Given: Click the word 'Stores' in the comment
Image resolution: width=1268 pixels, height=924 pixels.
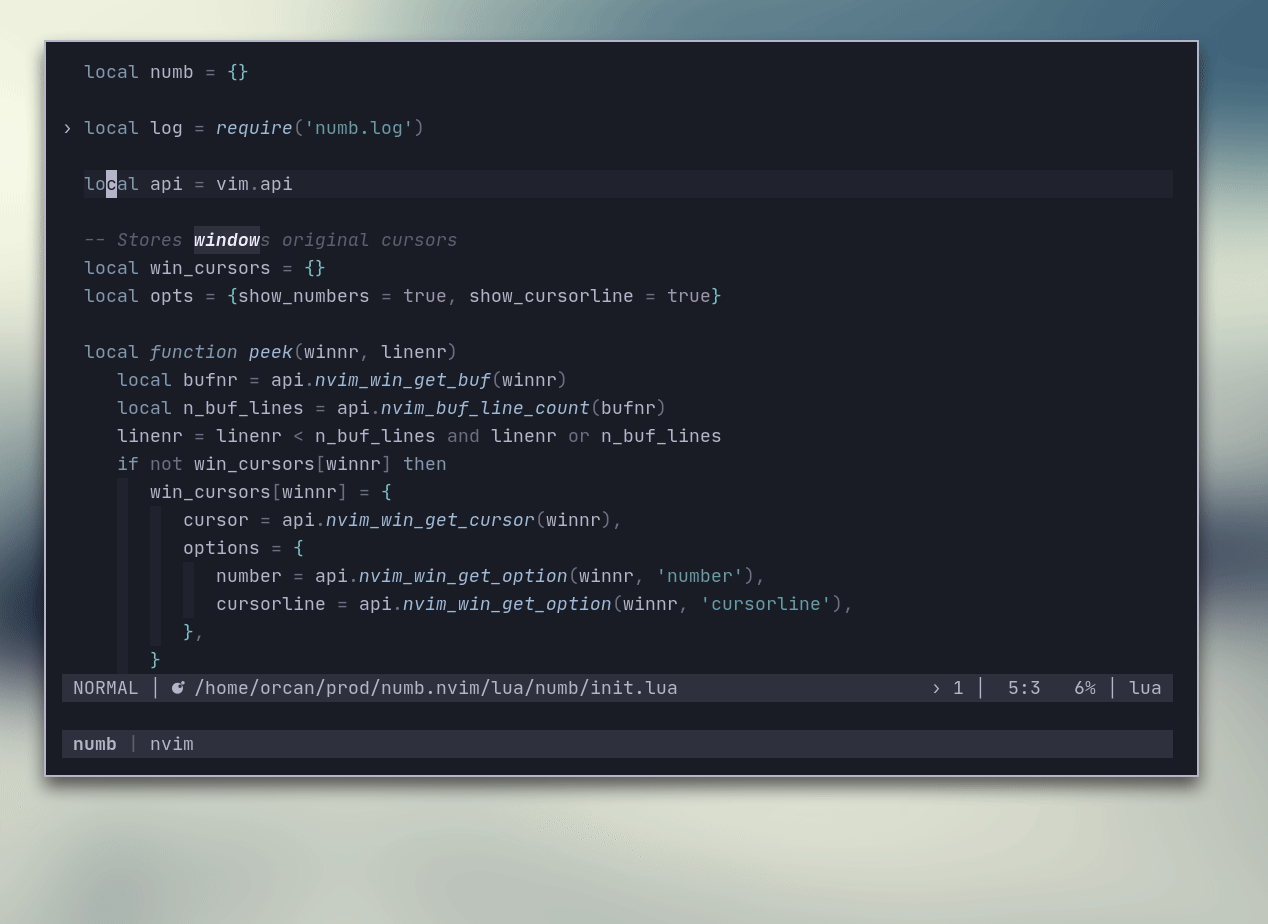Looking at the screenshot, I should (x=150, y=240).
